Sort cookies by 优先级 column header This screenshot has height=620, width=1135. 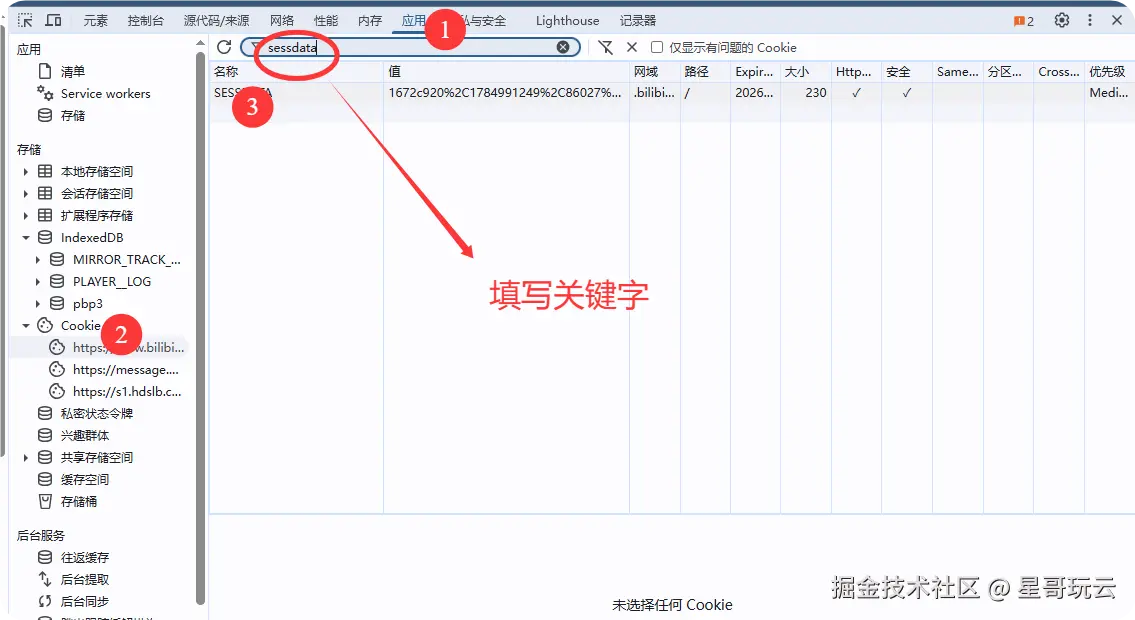pyautogui.click(x=1109, y=72)
